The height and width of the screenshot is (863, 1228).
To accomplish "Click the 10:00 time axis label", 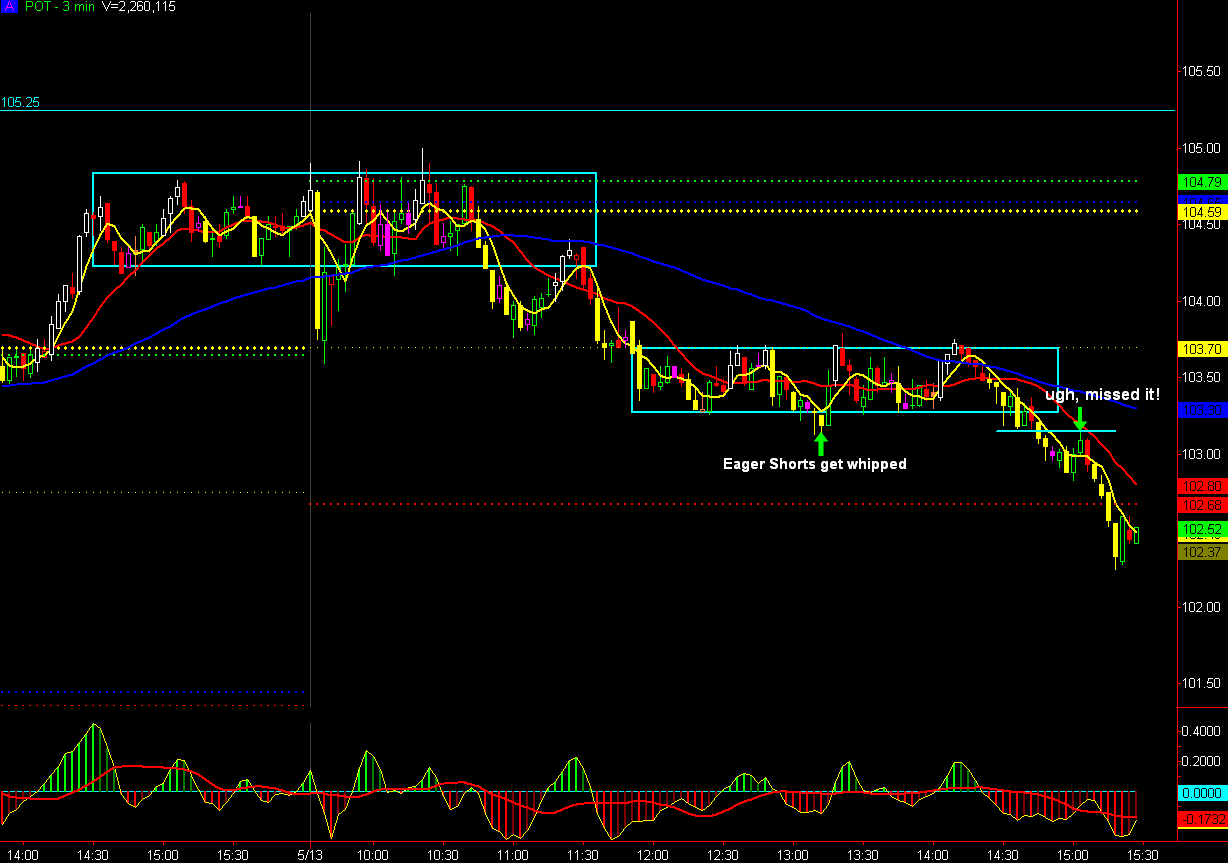I will [371, 856].
